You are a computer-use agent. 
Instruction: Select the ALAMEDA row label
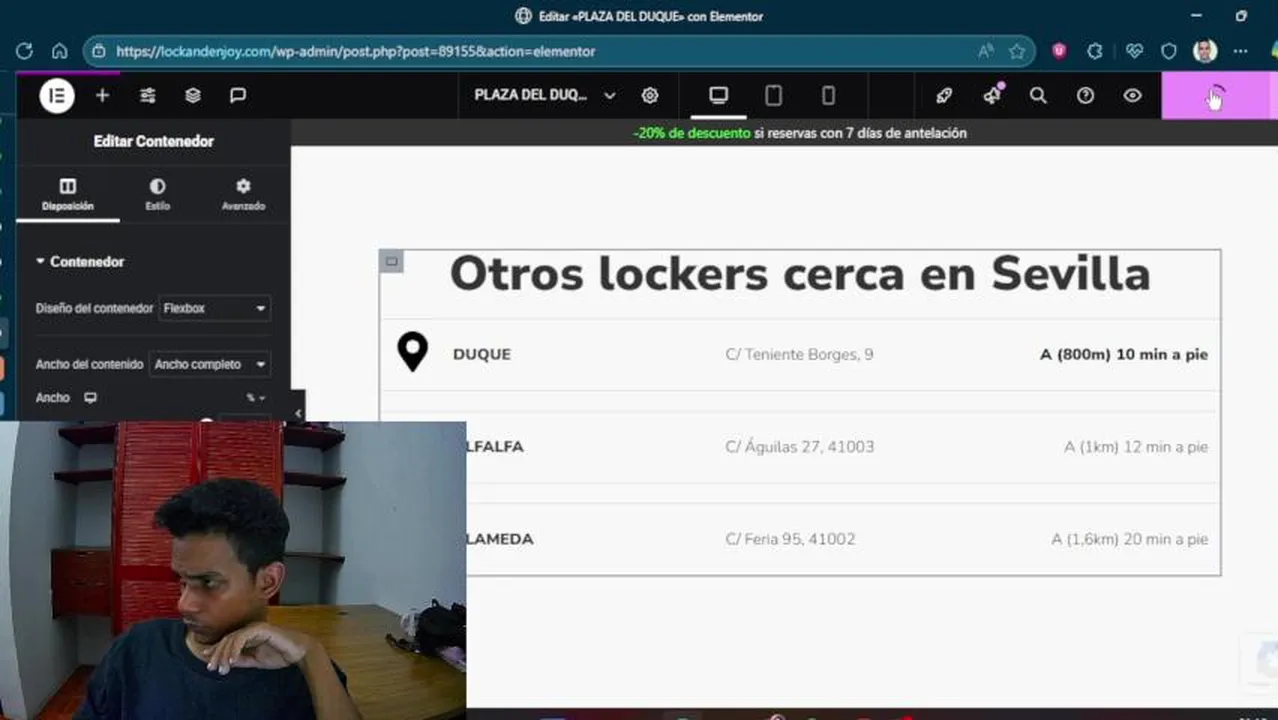[500, 539]
